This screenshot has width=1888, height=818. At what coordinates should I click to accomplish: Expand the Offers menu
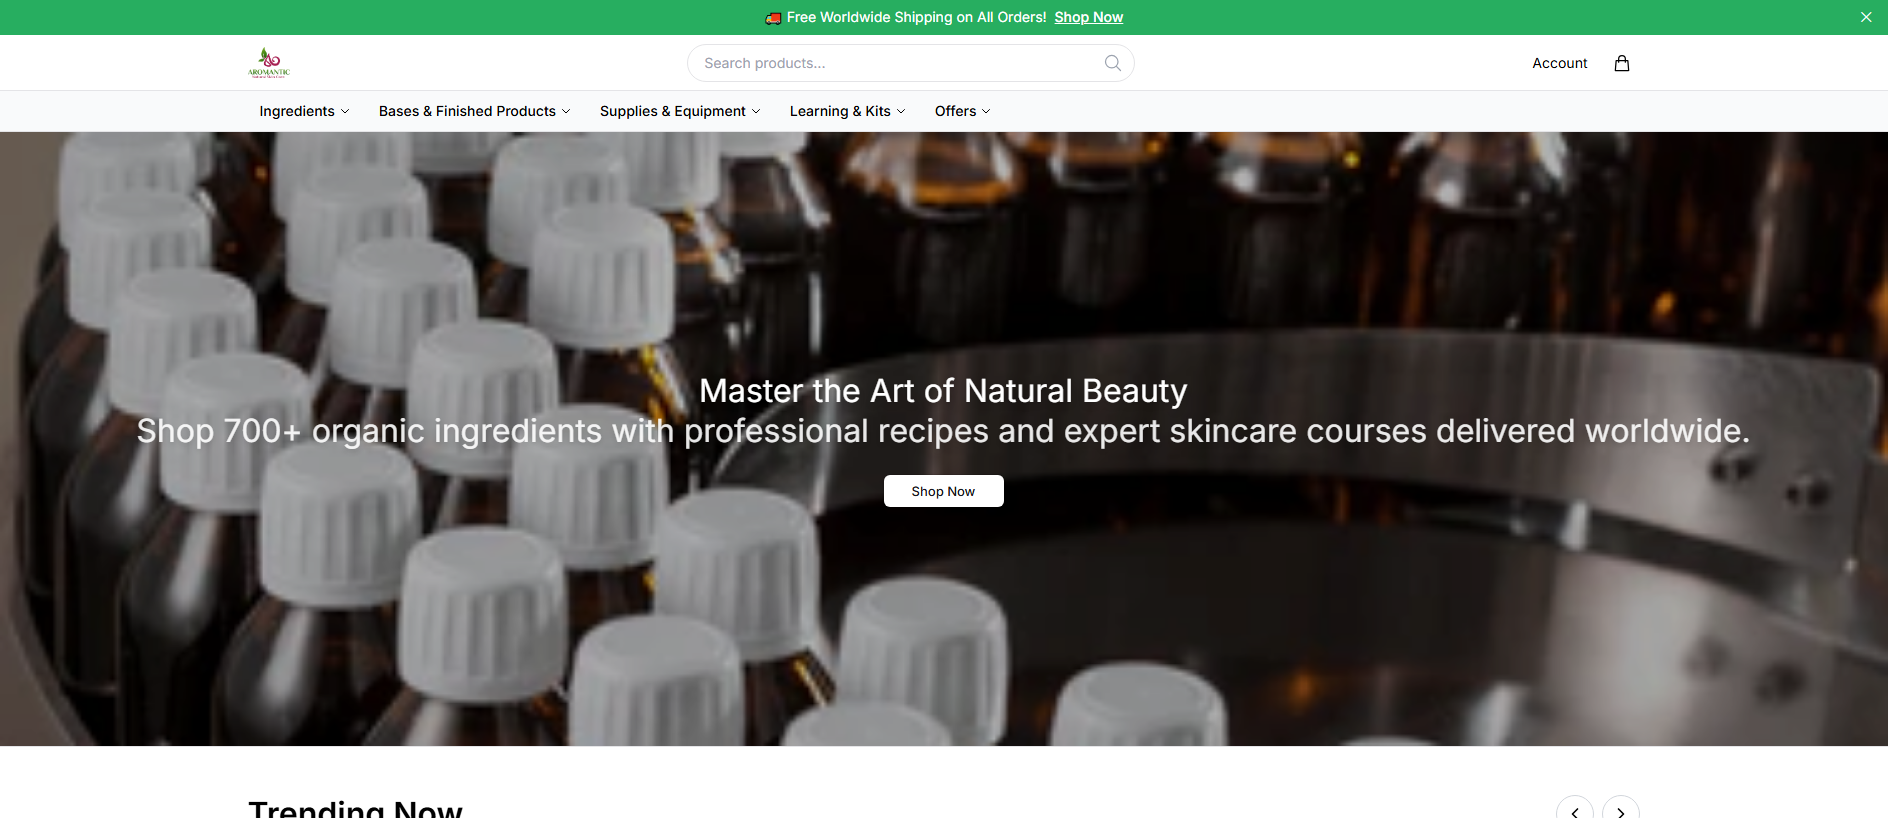tap(962, 111)
